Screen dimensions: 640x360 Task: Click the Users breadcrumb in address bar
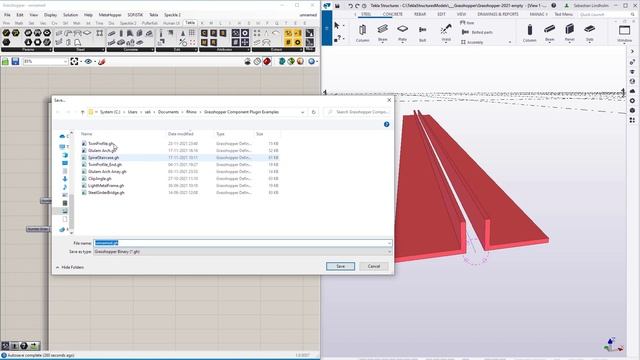(133, 112)
